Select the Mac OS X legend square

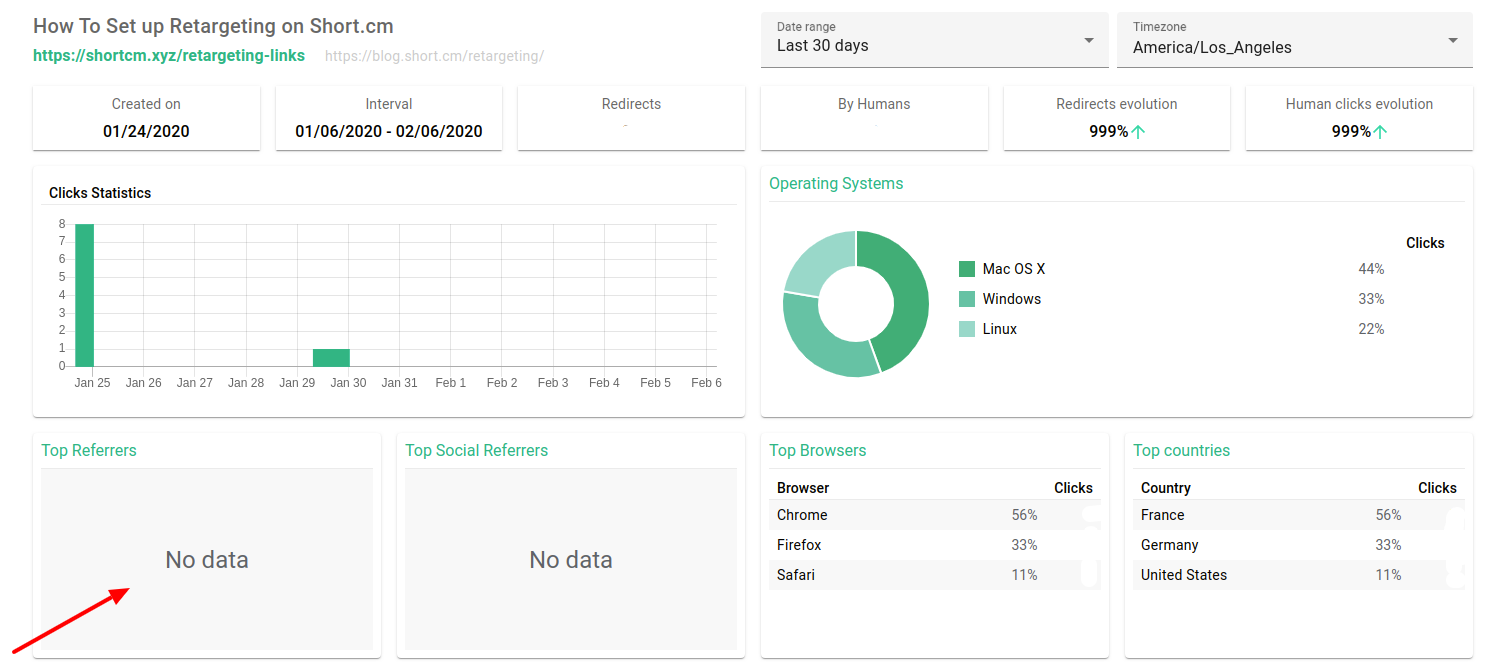pyautogui.click(x=969, y=268)
